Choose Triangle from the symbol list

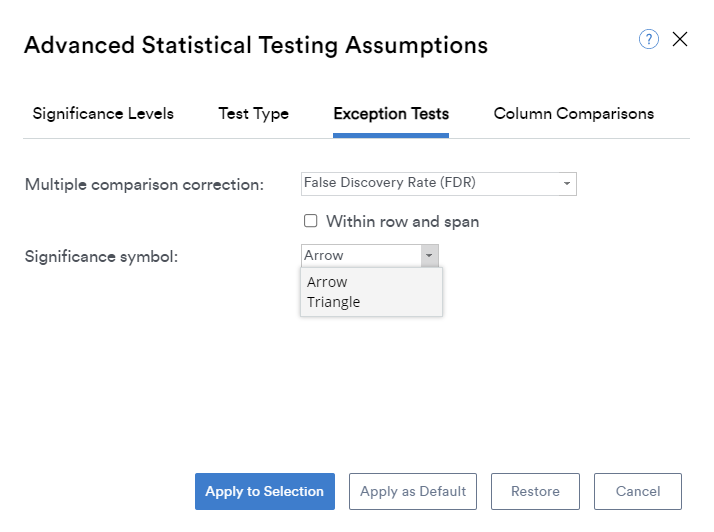(334, 302)
